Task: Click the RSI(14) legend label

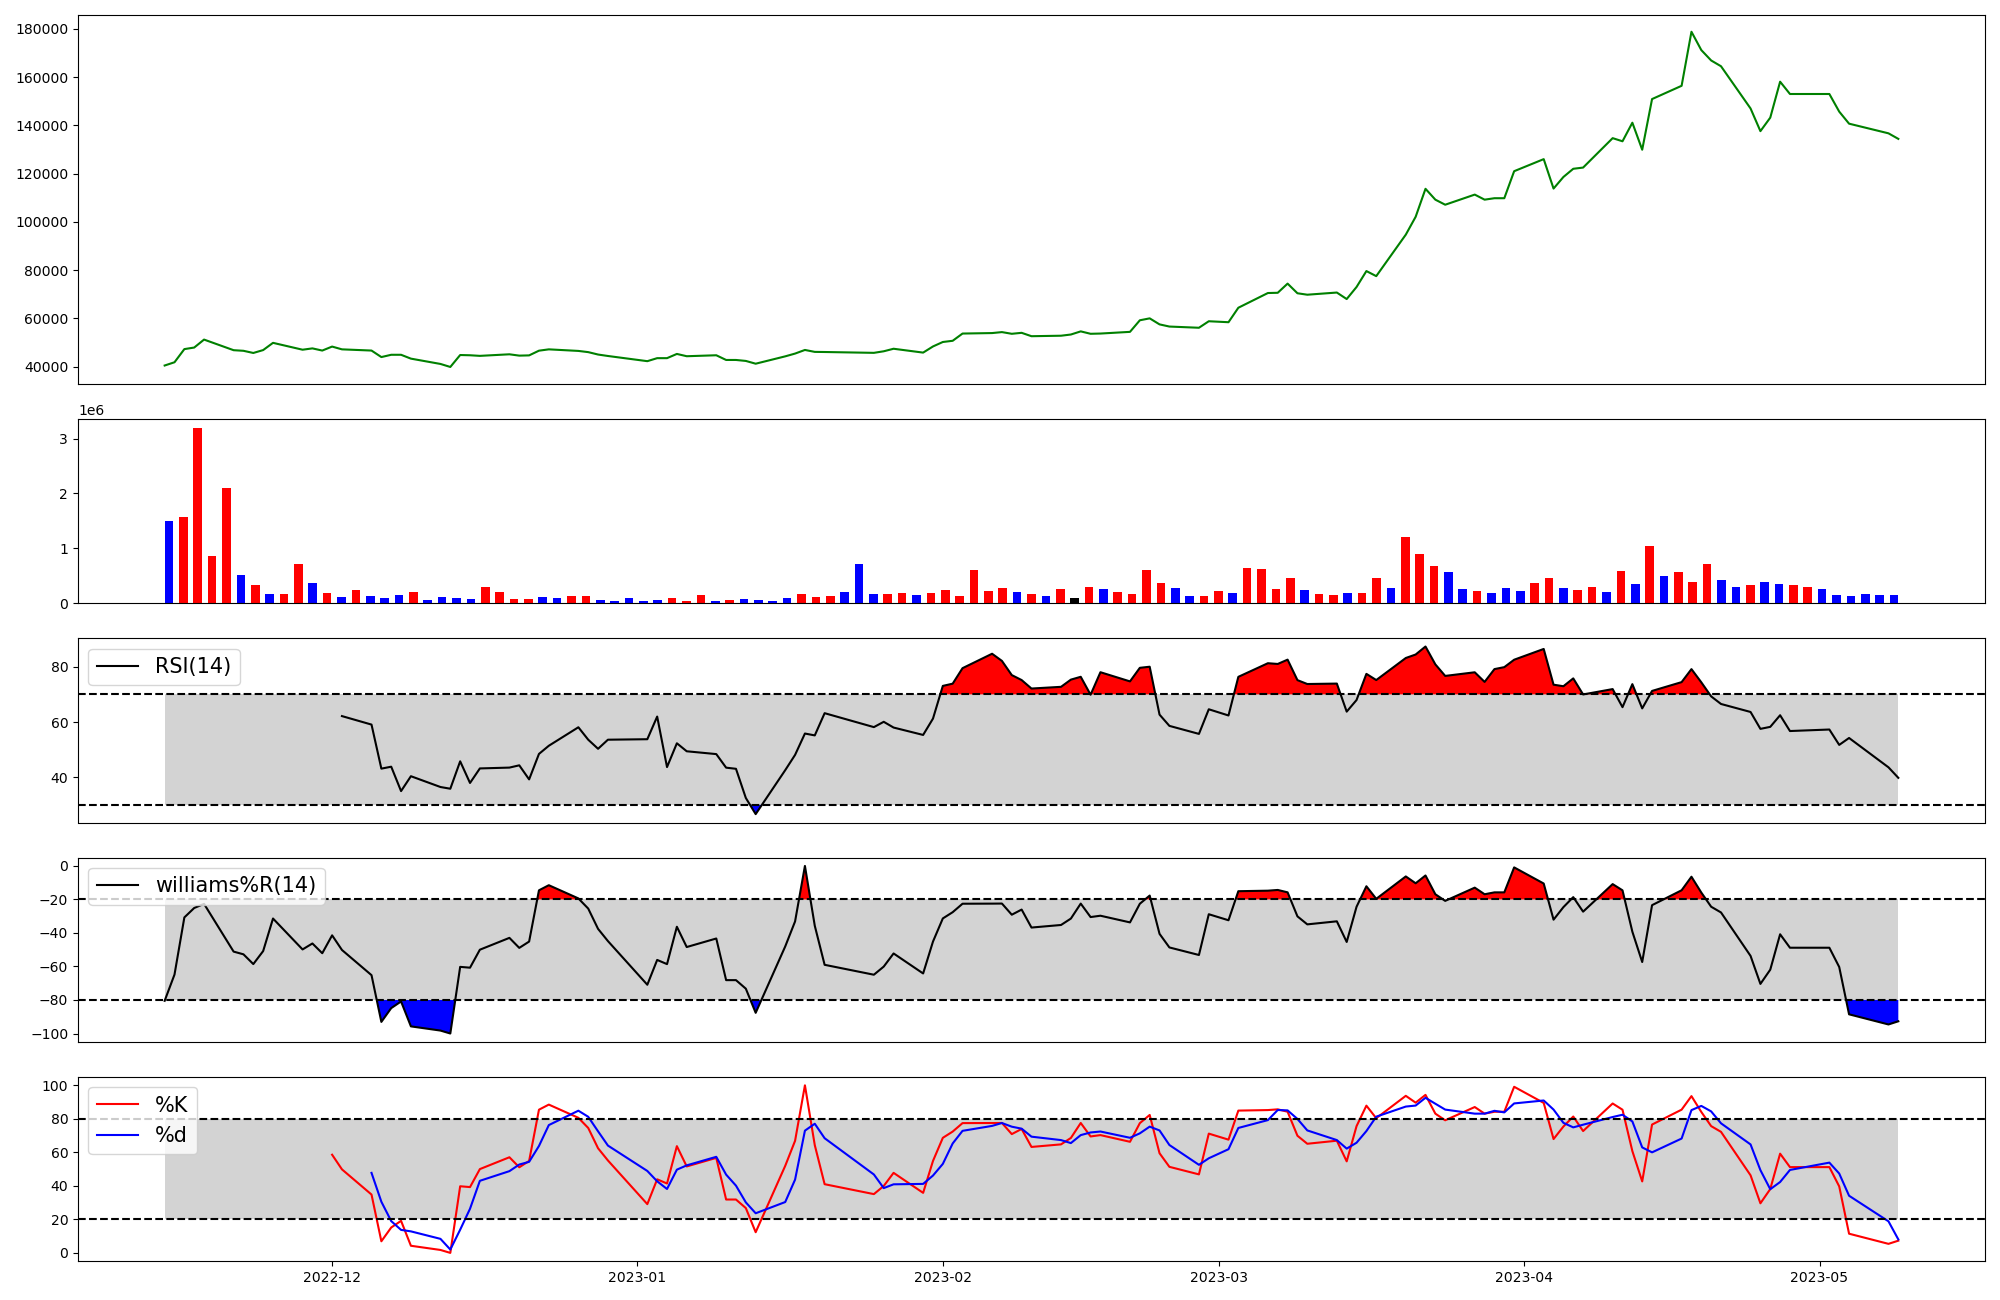Action: [x=192, y=666]
